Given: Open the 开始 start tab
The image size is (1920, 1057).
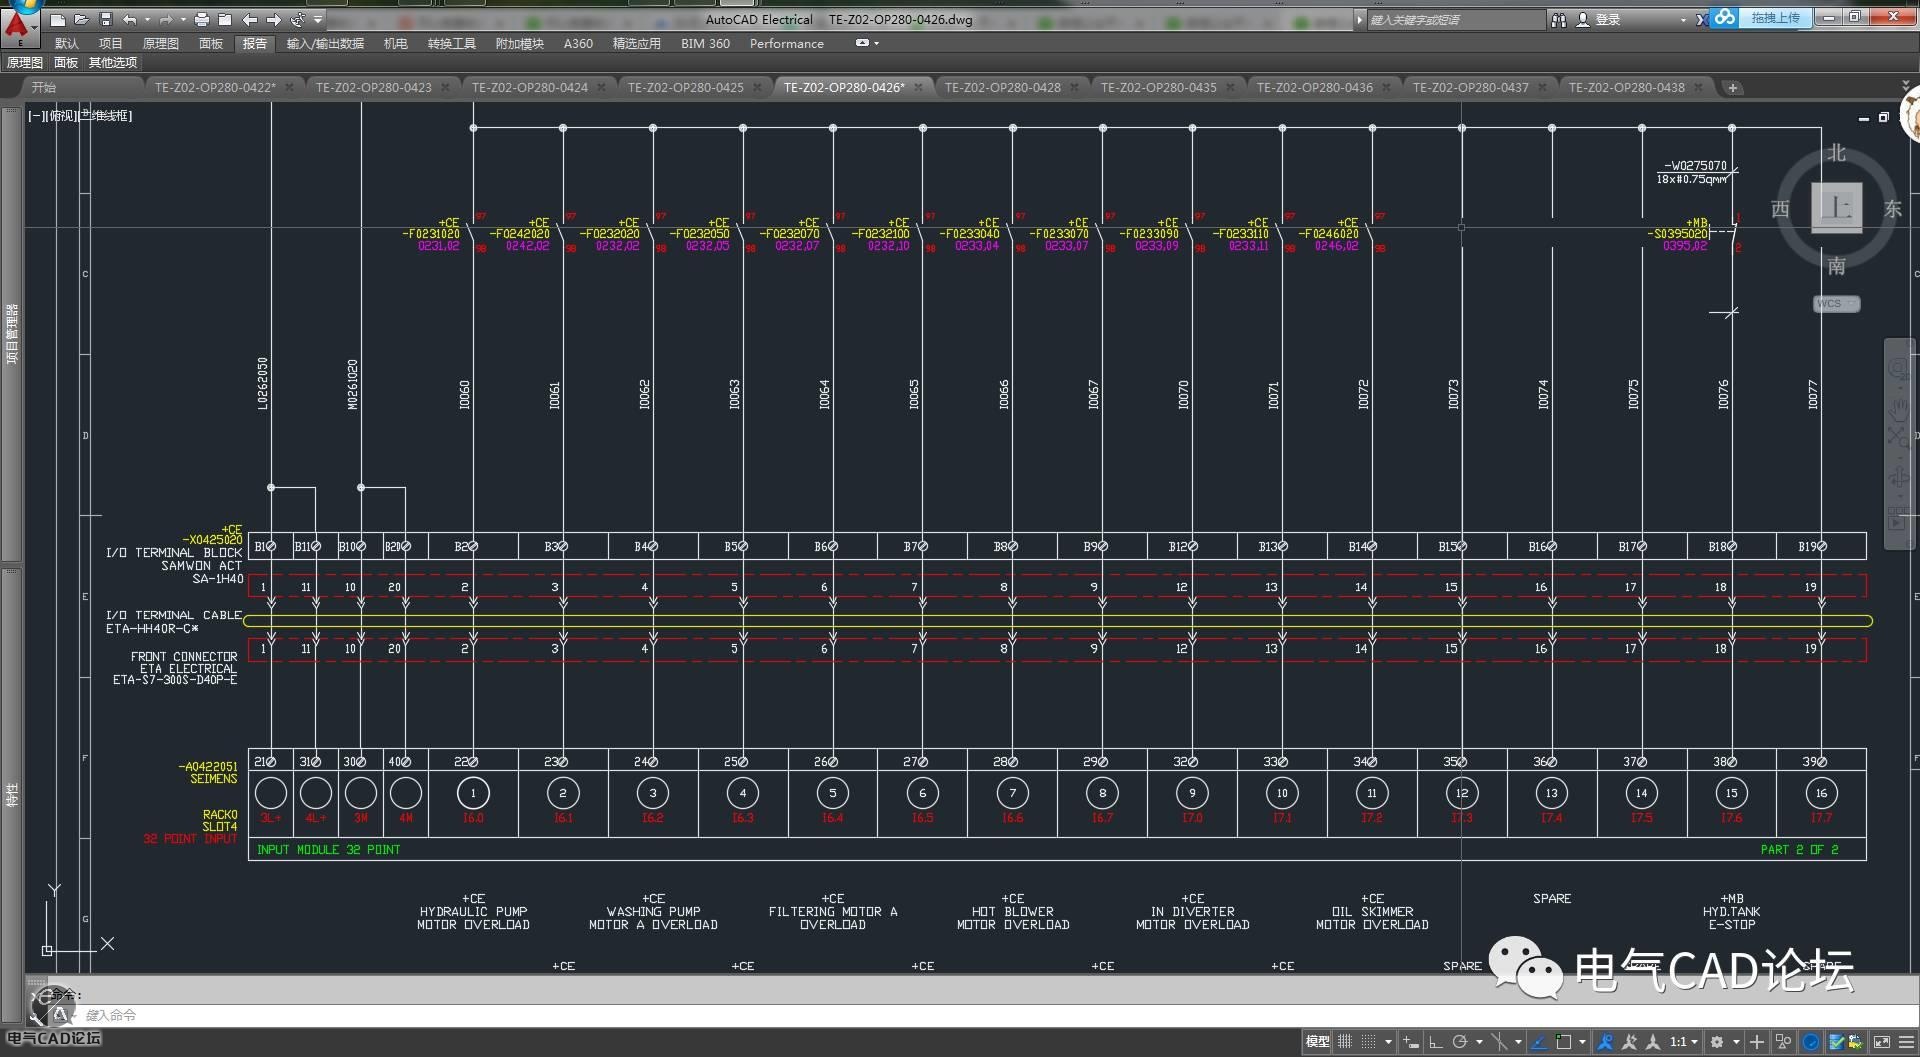Looking at the screenshot, I should (x=44, y=88).
